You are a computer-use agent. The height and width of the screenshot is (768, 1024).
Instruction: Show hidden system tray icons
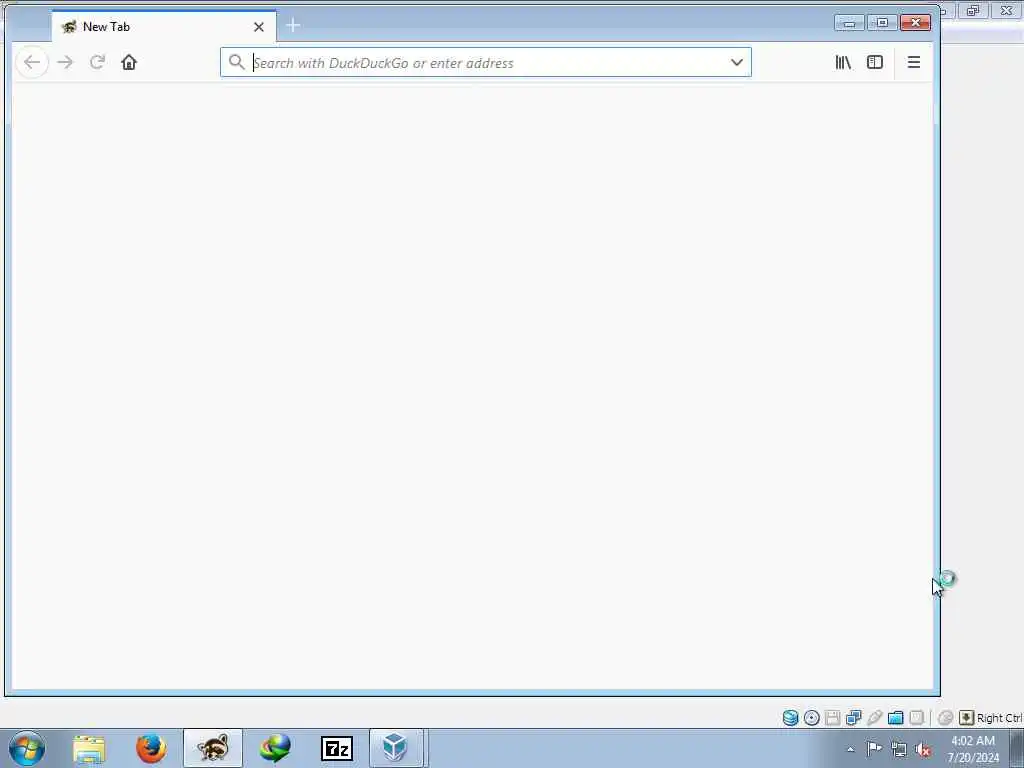(x=850, y=749)
